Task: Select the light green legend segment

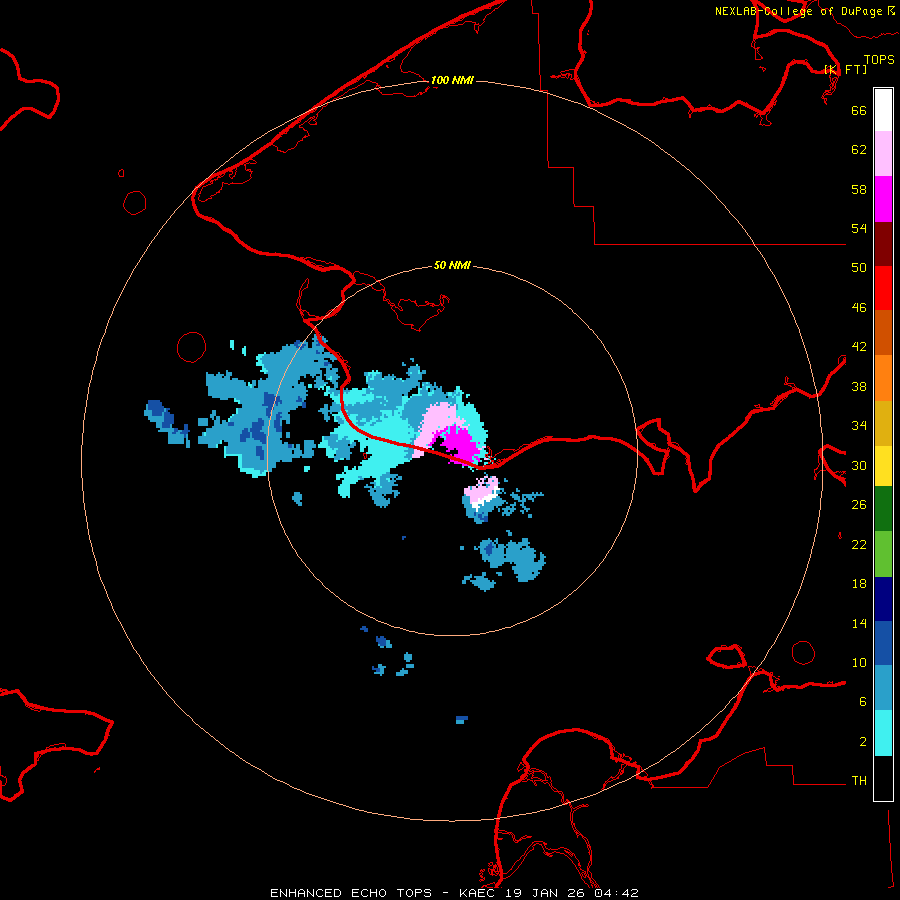Action: click(883, 554)
